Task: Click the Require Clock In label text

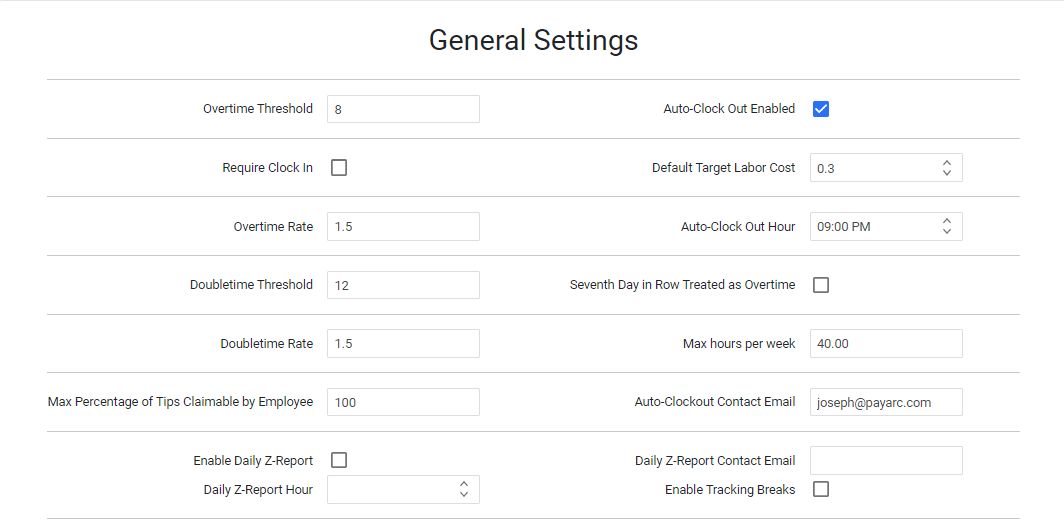Action: tap(267, 168)
